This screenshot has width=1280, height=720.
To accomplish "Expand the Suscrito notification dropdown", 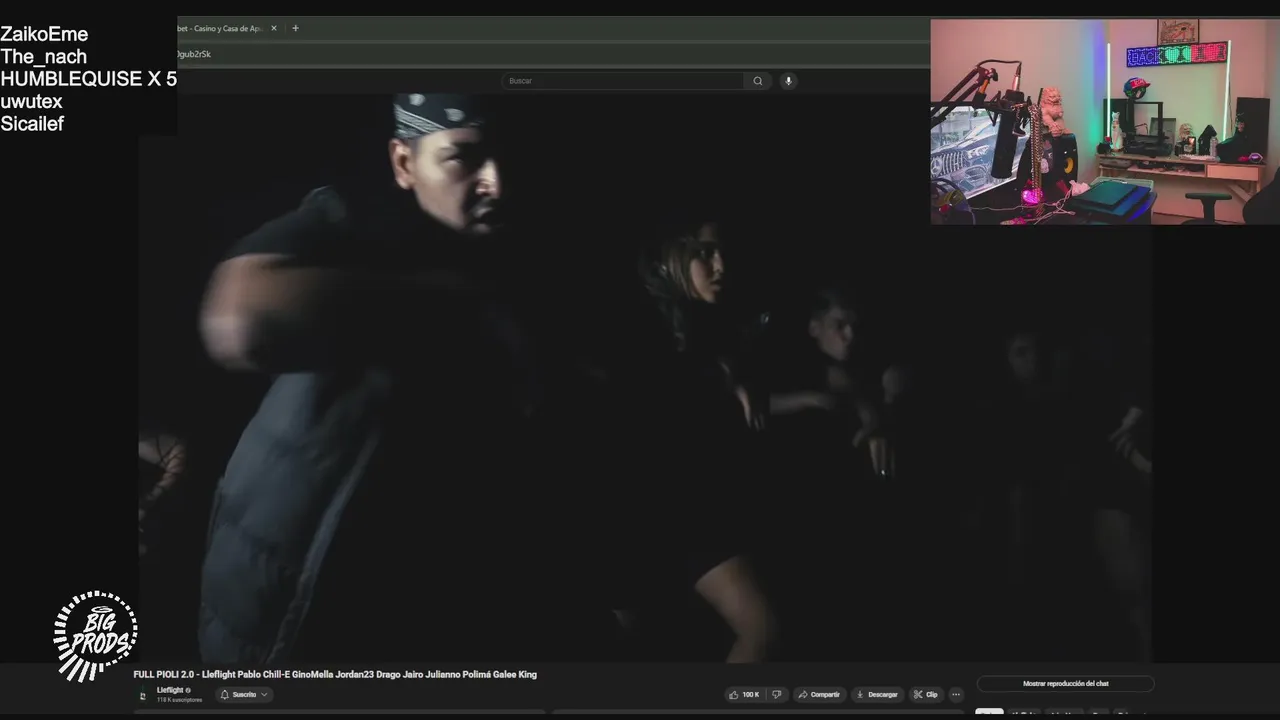I will (x=244, y=694).
